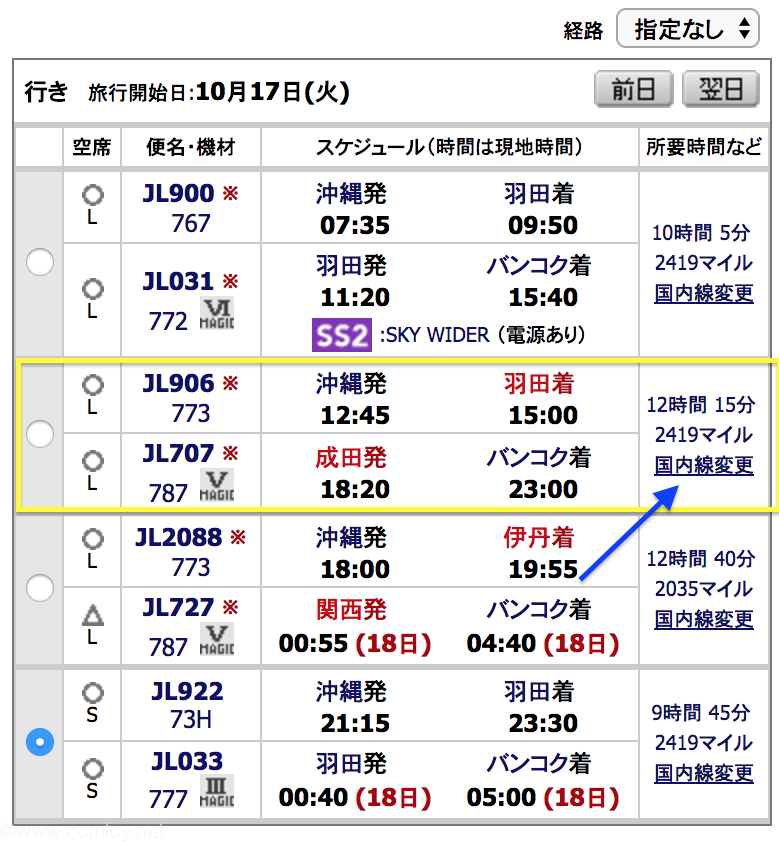Click the 所要時間など column header
The image size is (779, 842).
[x=704, y=147]
